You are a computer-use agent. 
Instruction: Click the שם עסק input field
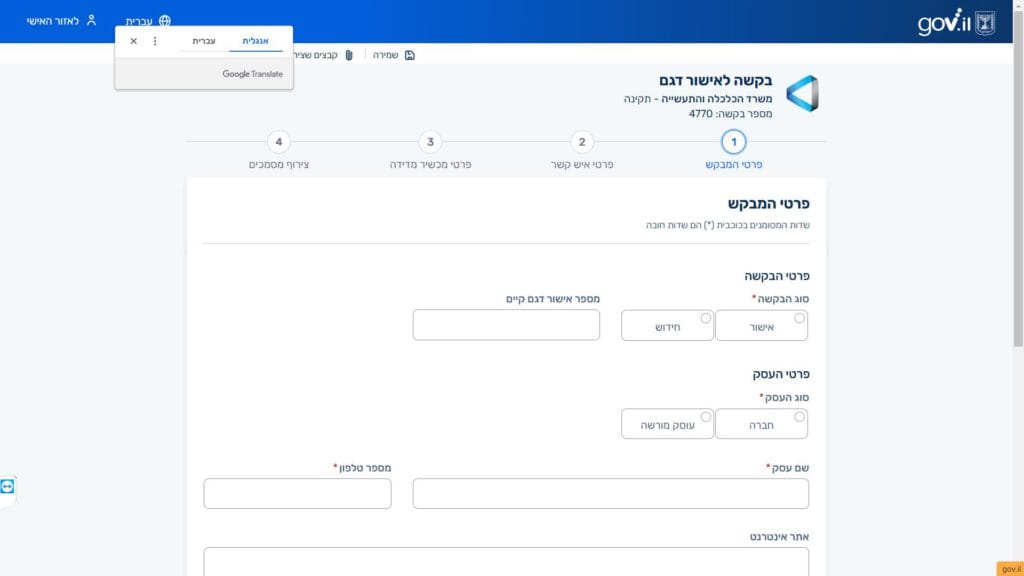(610, 493)
